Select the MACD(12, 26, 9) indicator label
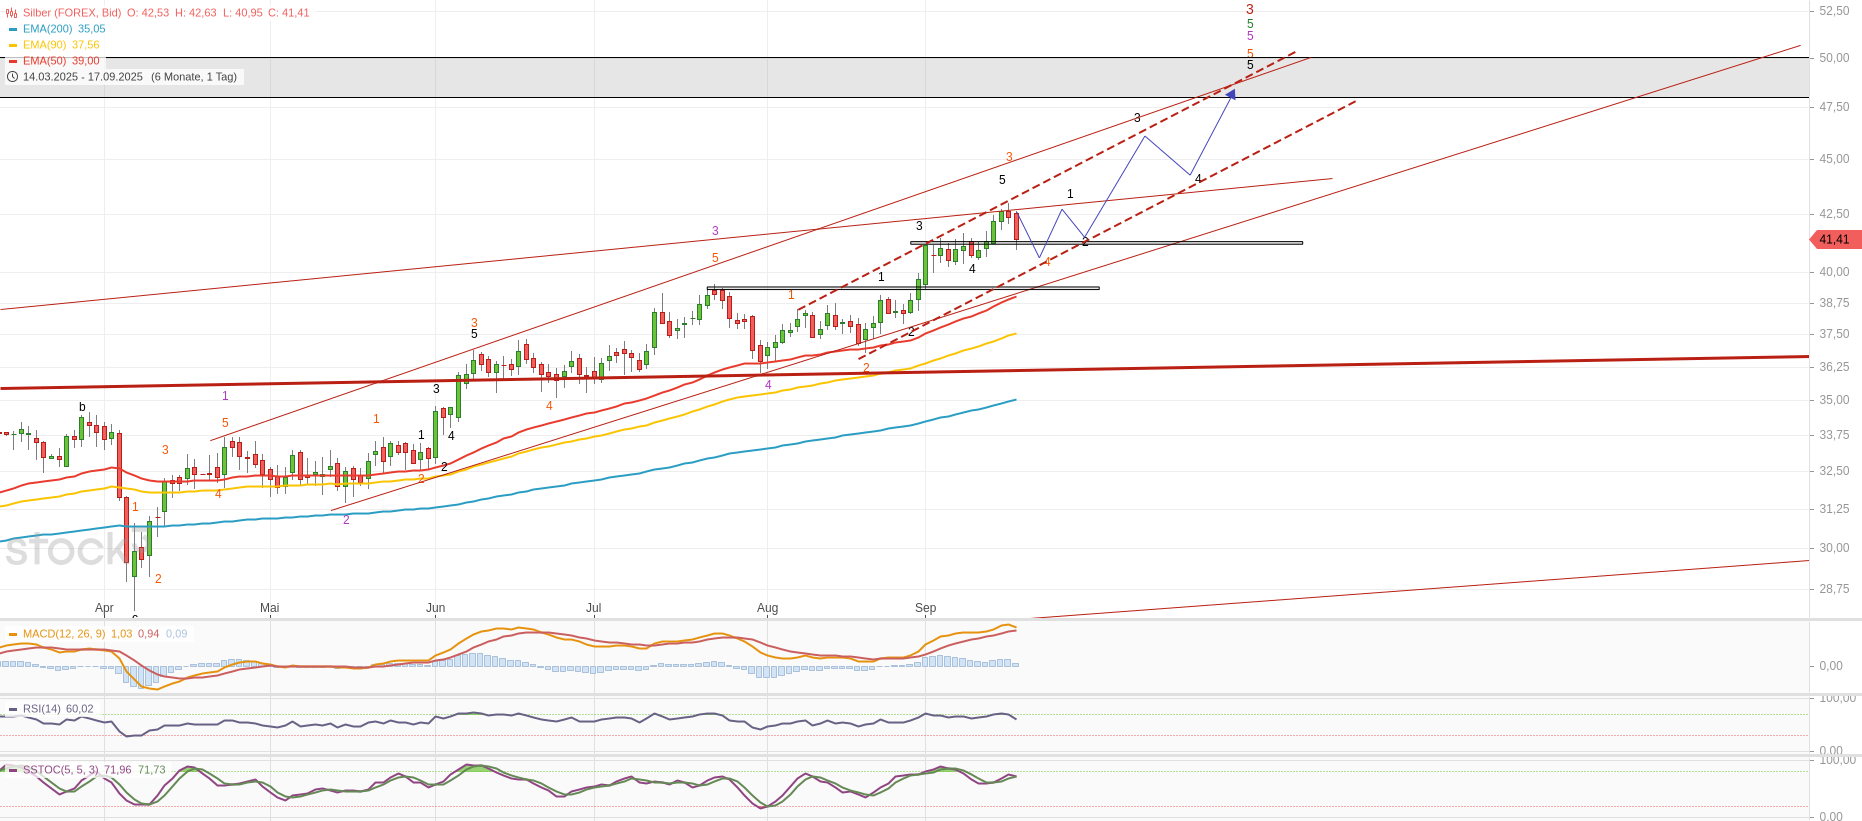Viewport: 1862px width, 821px height. coord(63,634)
